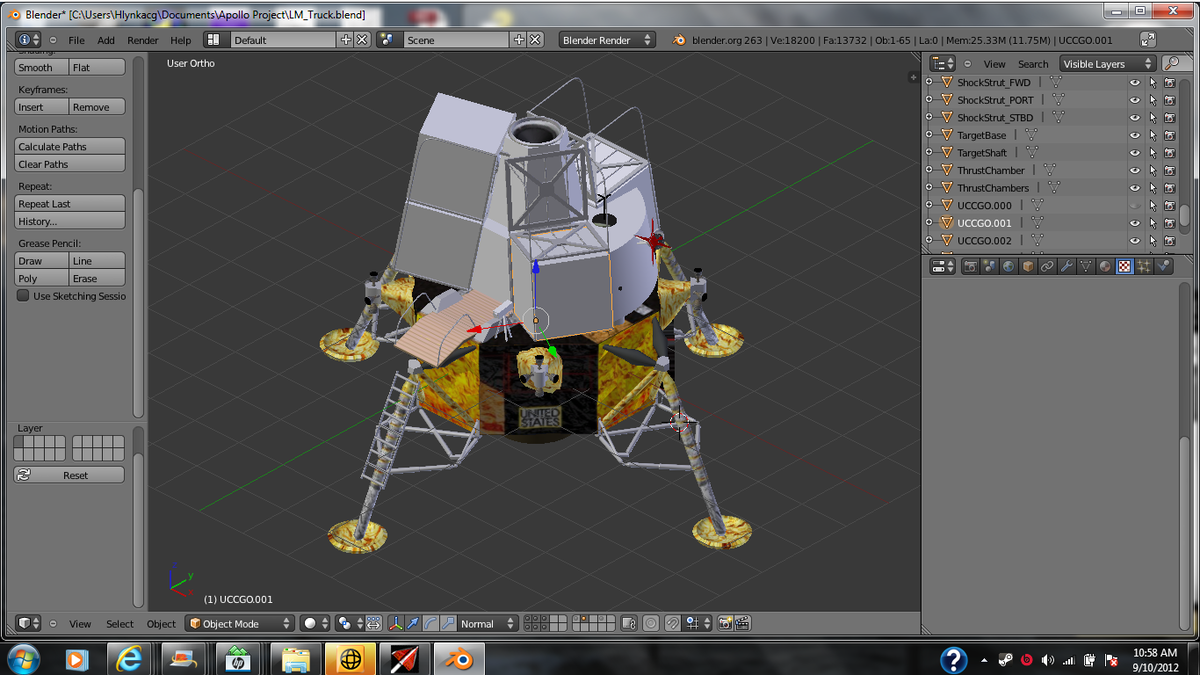This screenshot has height=675, width=1200.
Task: Open the Scene properties tab
Action: [x=989, y=266]
